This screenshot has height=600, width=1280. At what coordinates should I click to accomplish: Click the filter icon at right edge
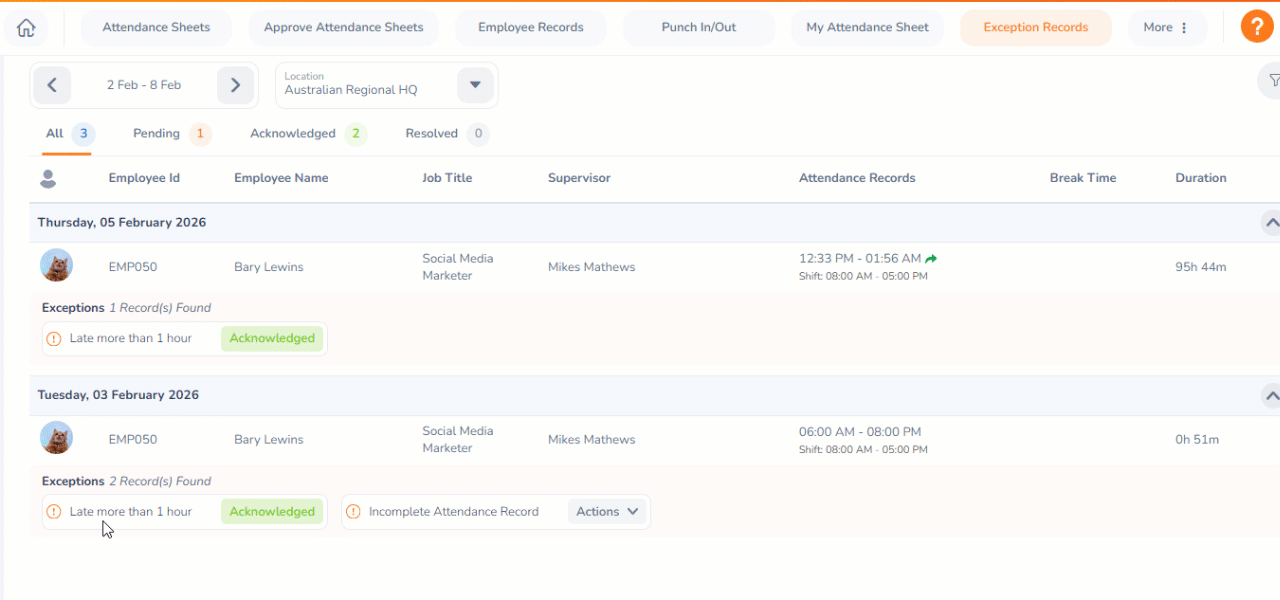[x=1272, y=81]
